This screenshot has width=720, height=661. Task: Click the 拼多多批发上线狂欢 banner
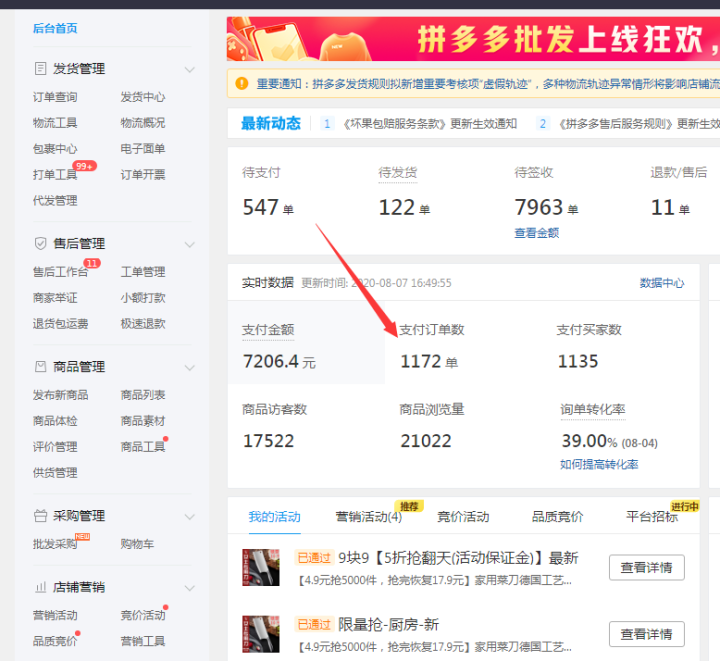click(473, 39)
